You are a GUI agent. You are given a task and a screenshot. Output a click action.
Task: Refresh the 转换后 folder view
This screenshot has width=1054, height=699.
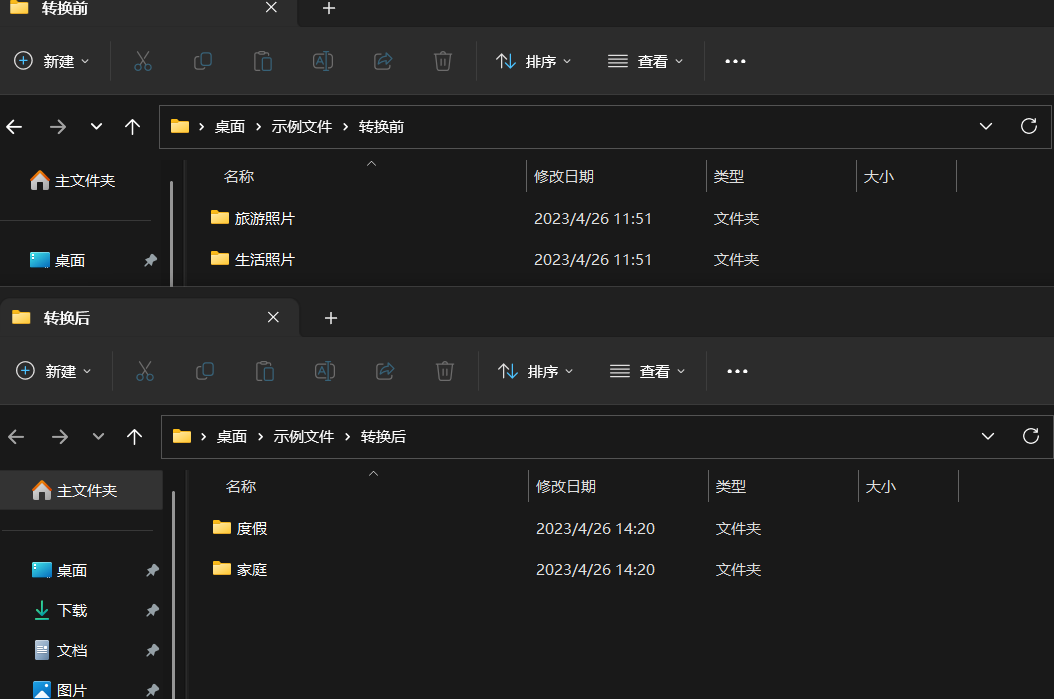(x=1030, y=436)
